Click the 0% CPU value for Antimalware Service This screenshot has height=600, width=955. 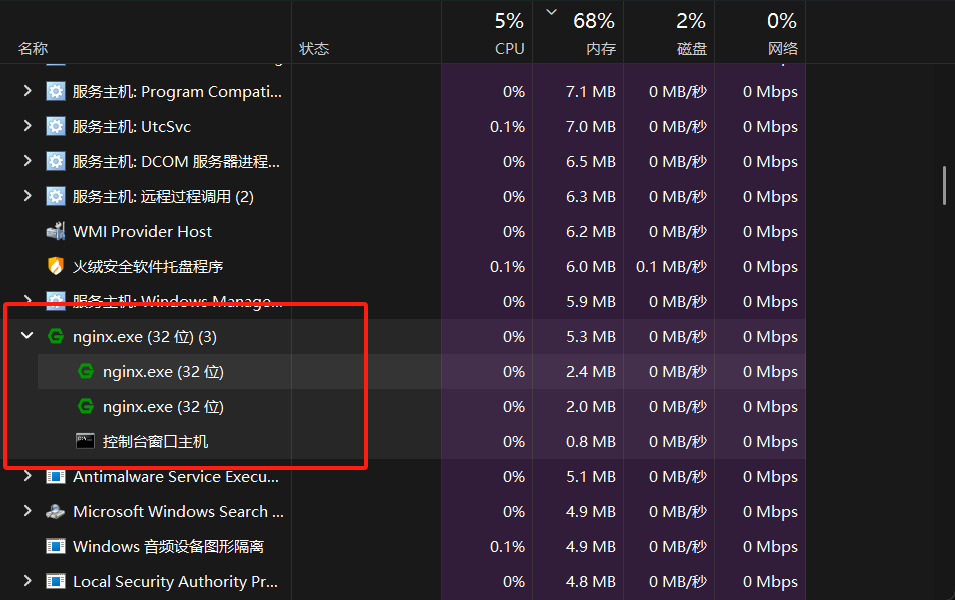click(513, 476)
